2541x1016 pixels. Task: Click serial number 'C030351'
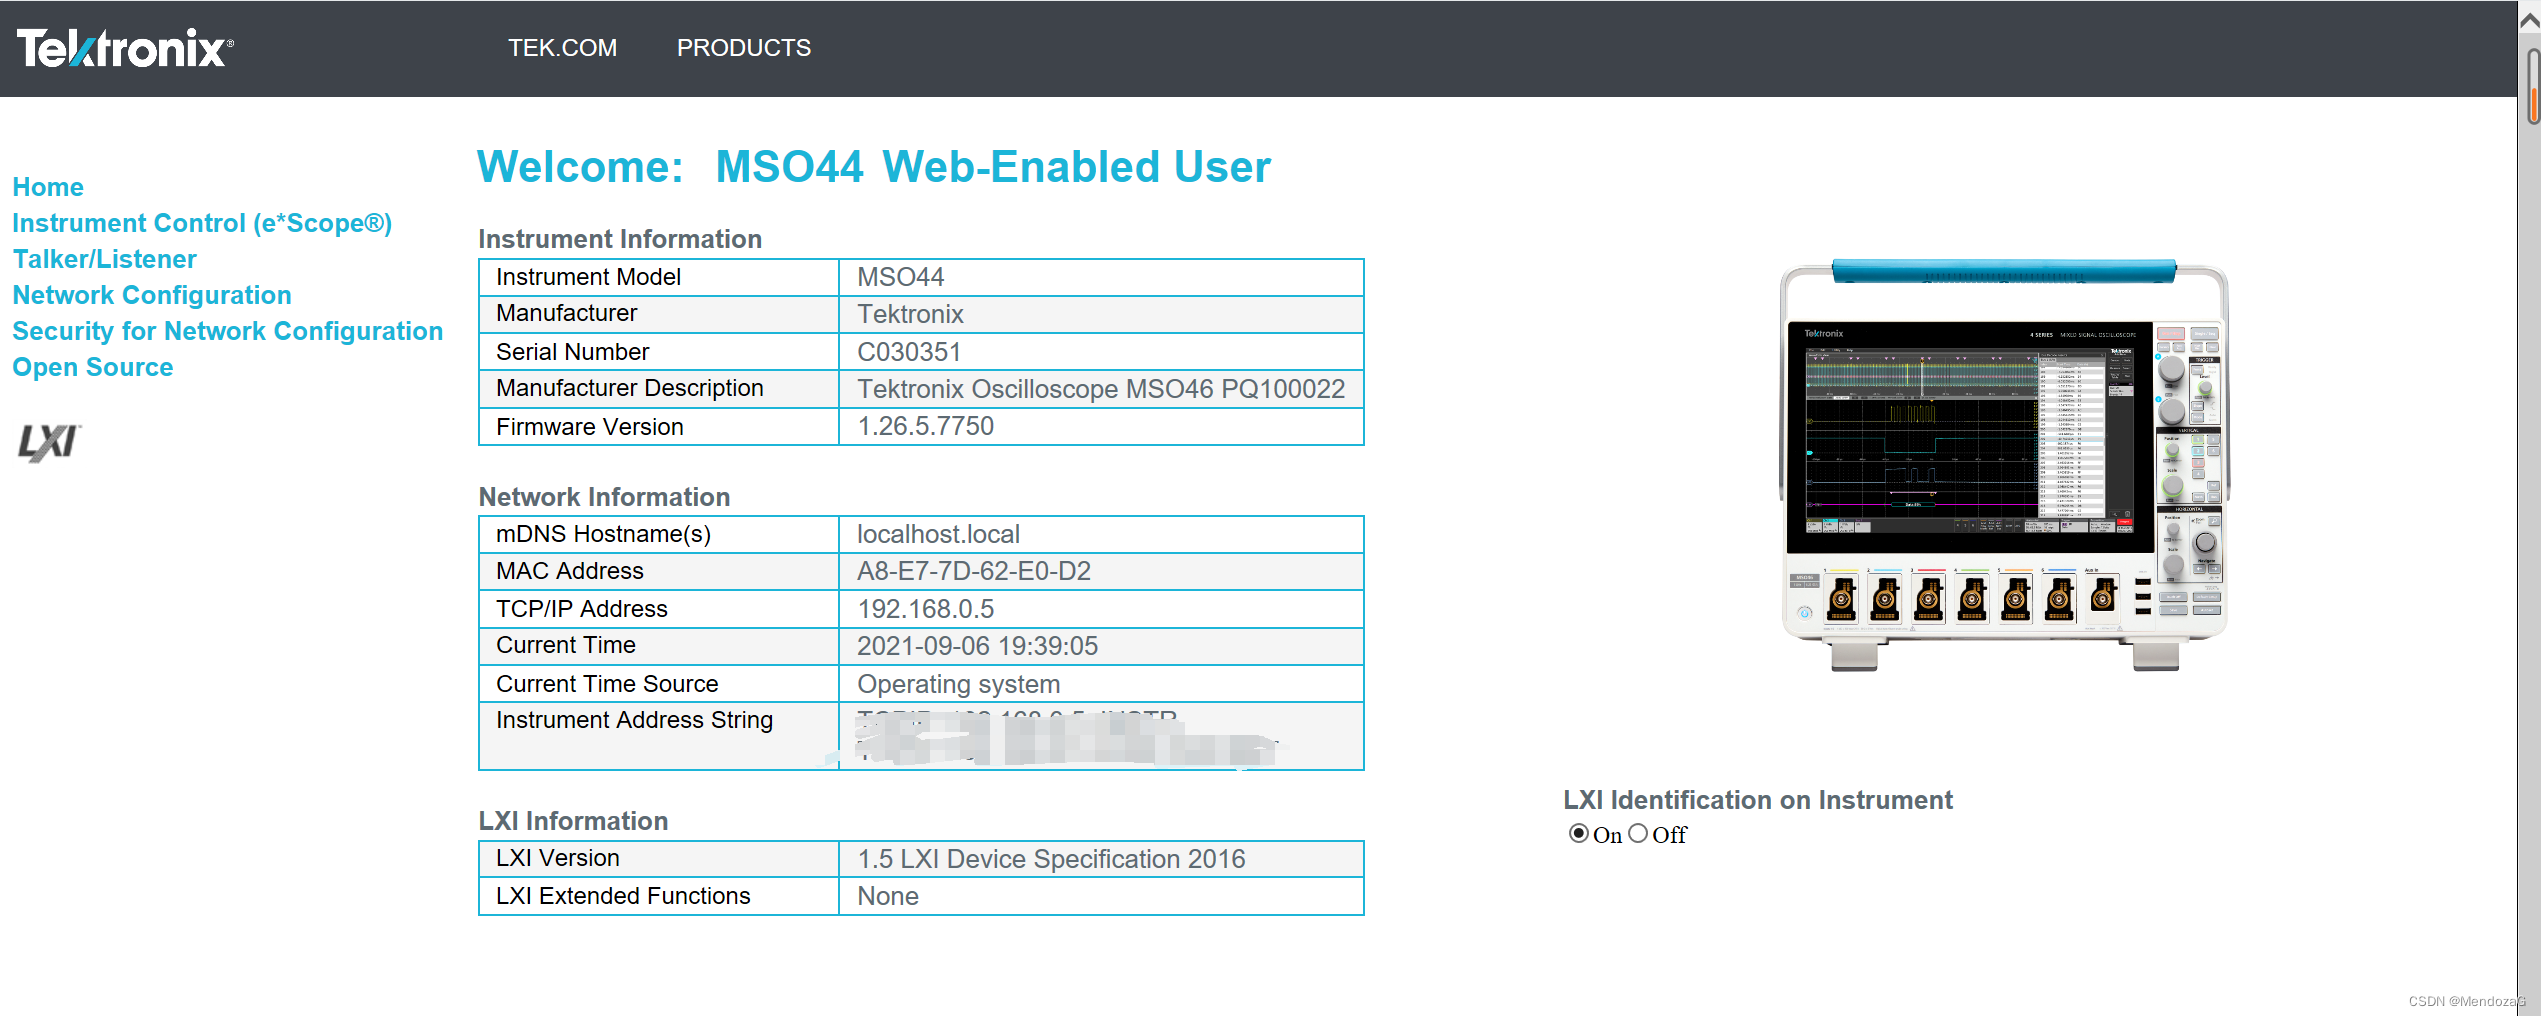[909, 352]
